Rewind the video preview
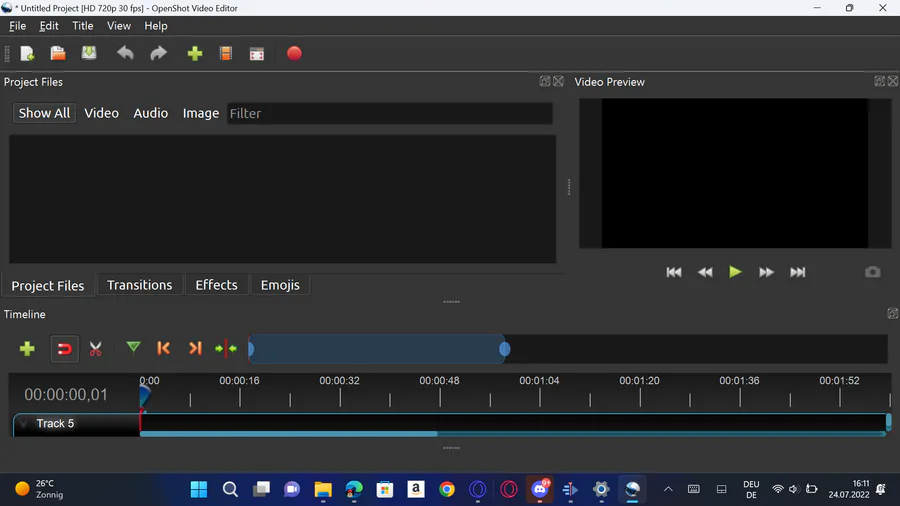Image resolution: width=900 pixels, height=506 pixels. pos(705,272)
